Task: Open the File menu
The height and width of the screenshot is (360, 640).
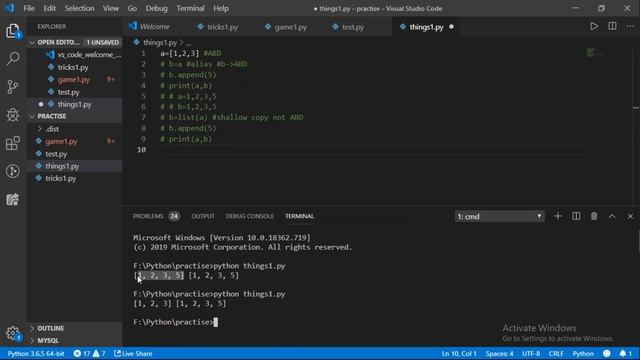Action: click(x=29, y=8)
